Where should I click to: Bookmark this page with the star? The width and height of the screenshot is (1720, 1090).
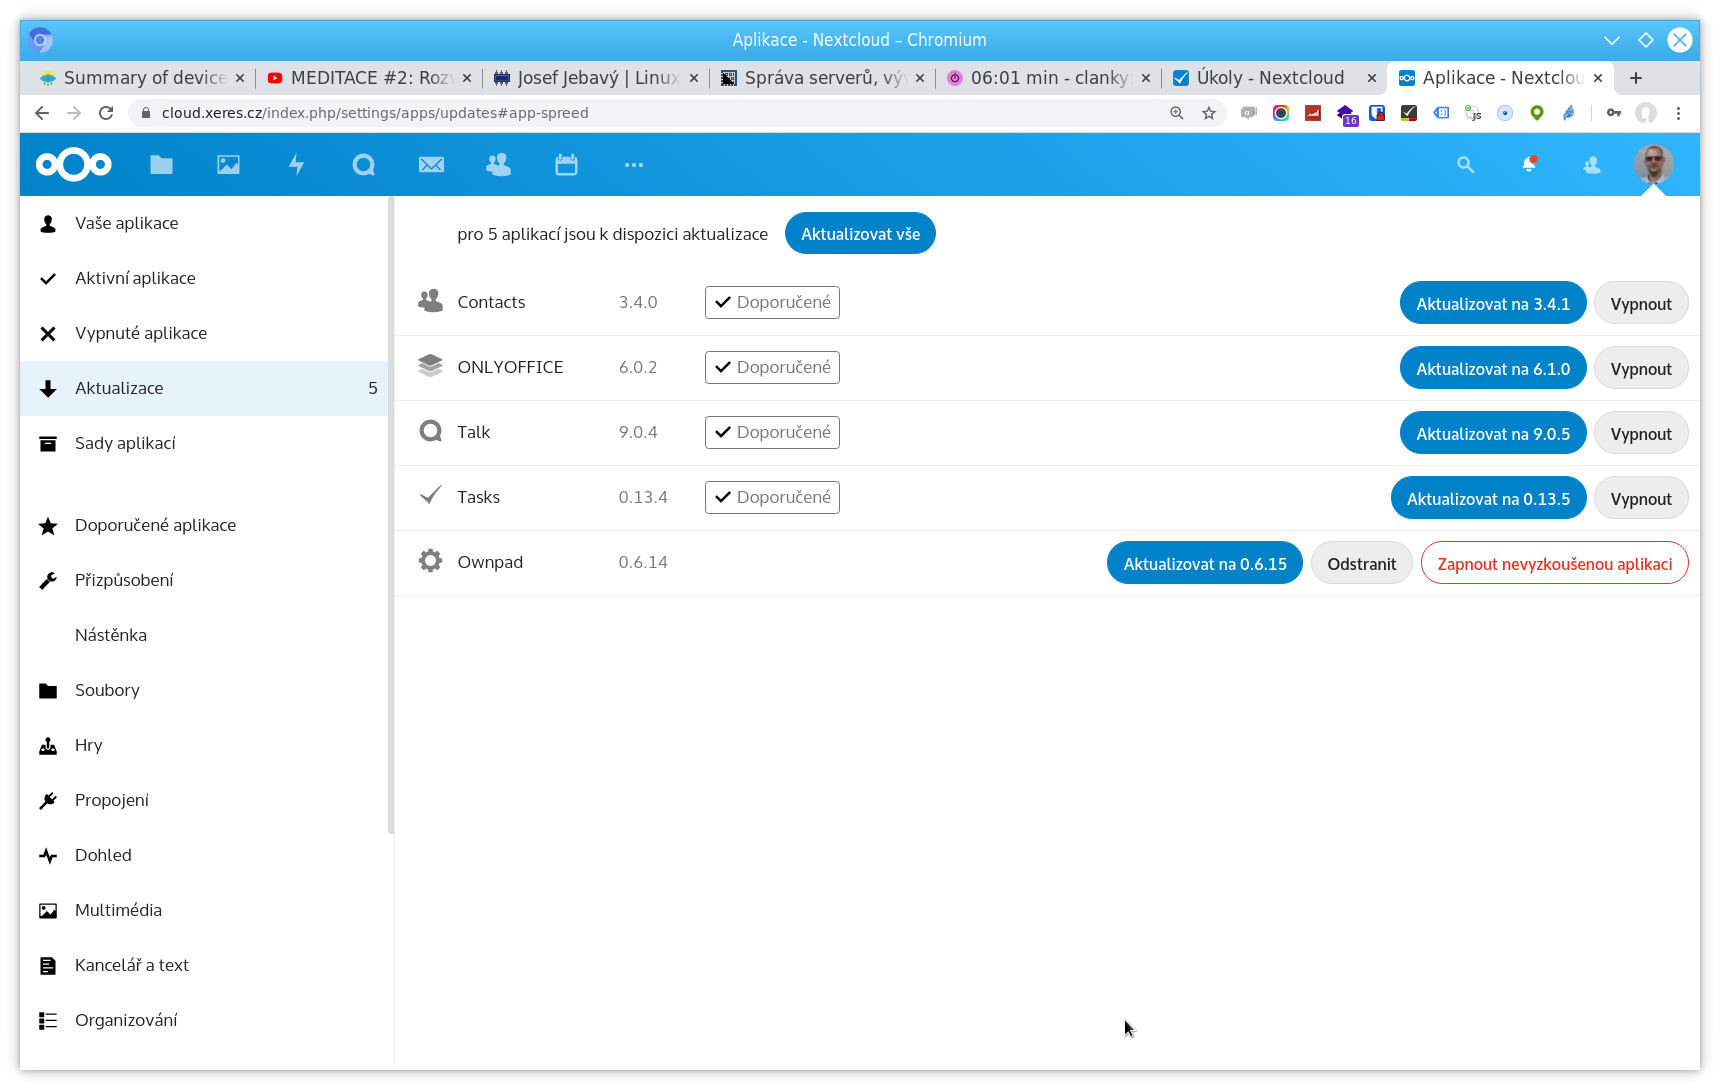pos(1209,113)
